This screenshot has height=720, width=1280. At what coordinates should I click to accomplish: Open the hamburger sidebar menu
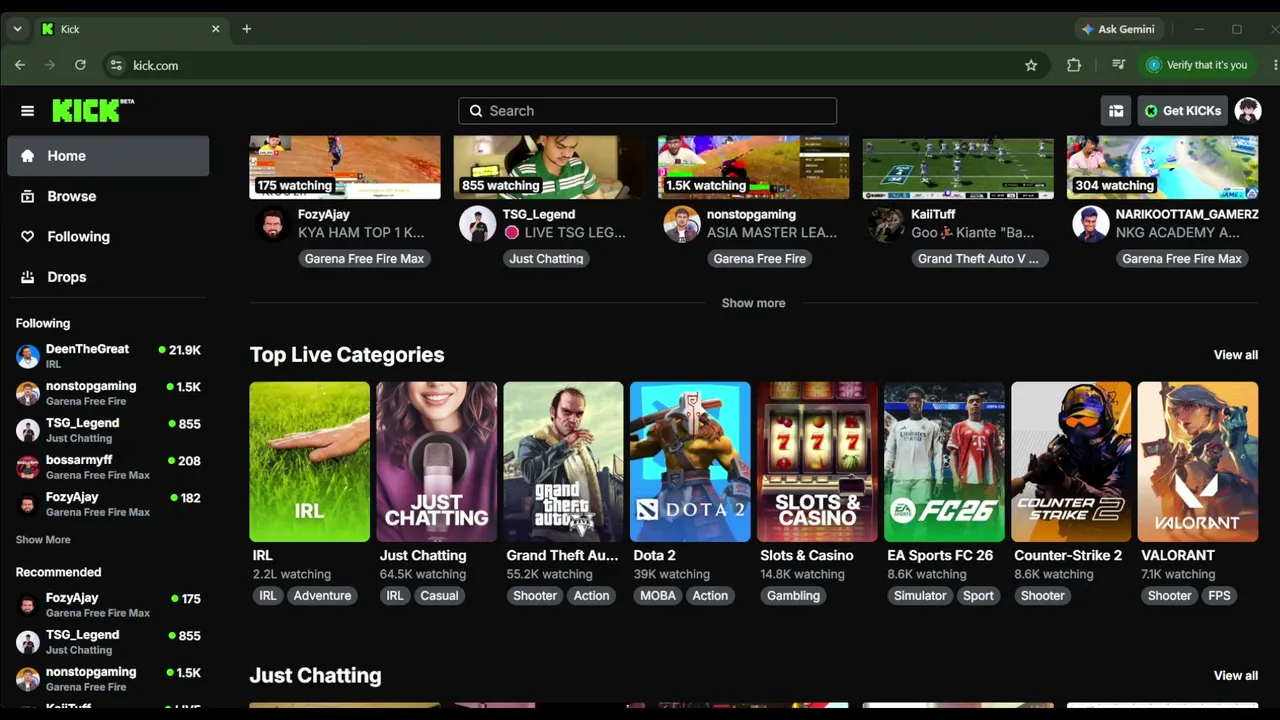click(28, 111)
